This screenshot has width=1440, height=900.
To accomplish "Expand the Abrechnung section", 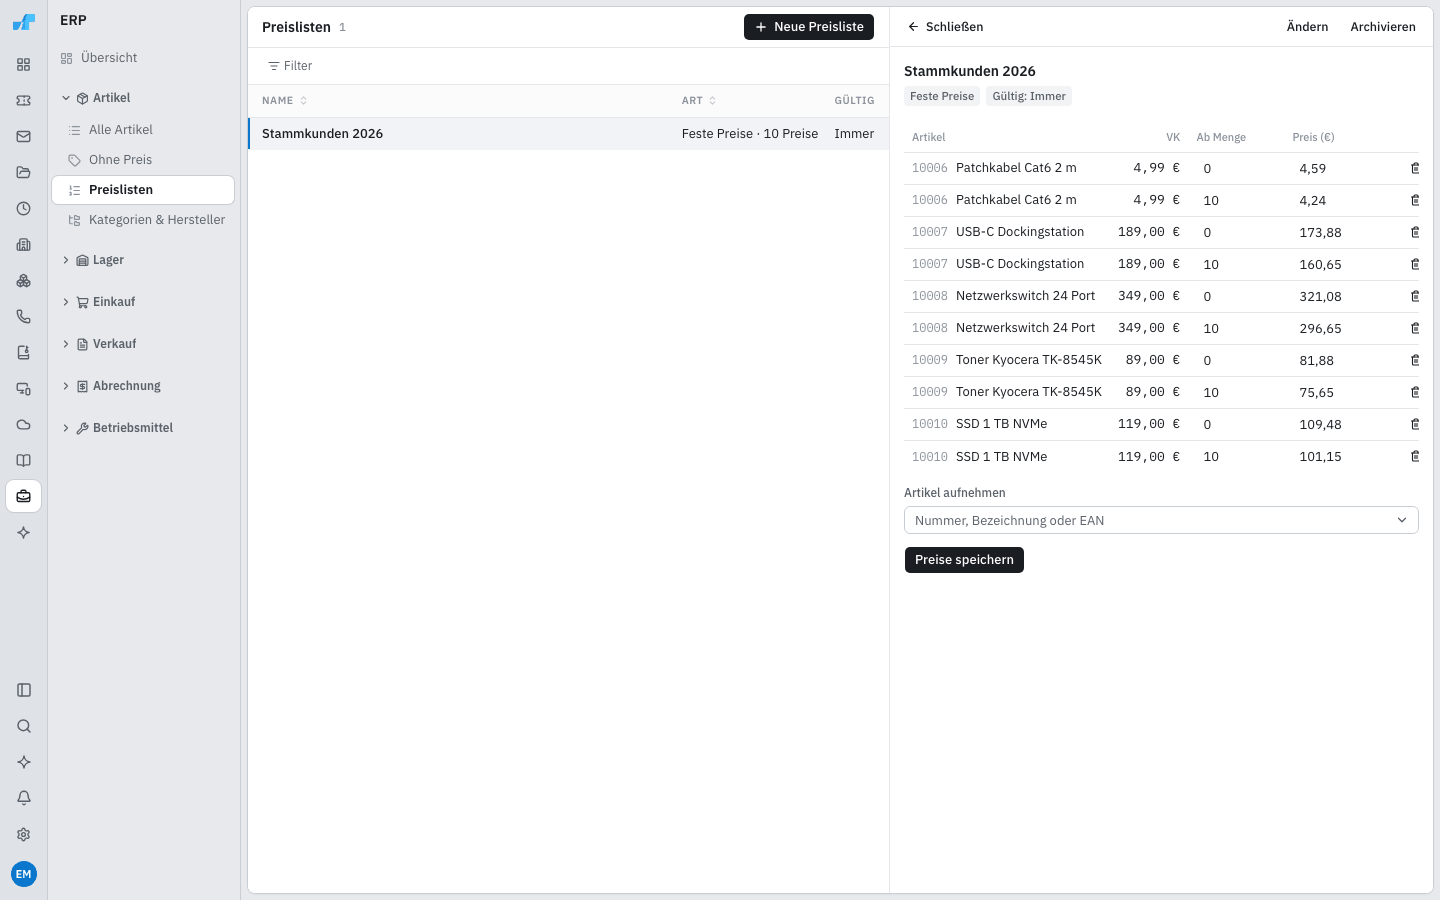I will [x=143, y=386].
